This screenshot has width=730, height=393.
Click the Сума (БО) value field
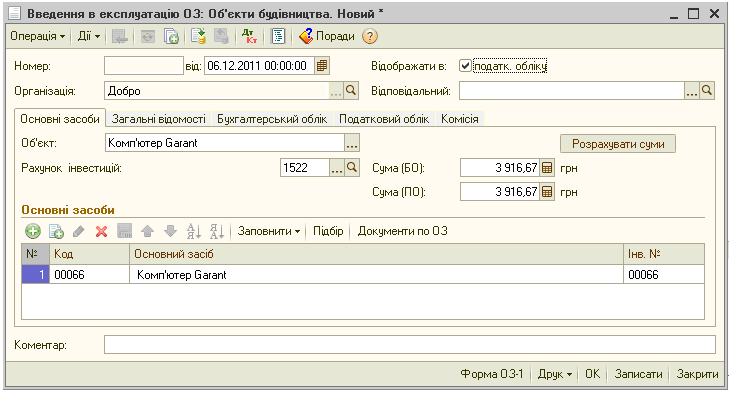pyautogui.click(x=500, y=168)
